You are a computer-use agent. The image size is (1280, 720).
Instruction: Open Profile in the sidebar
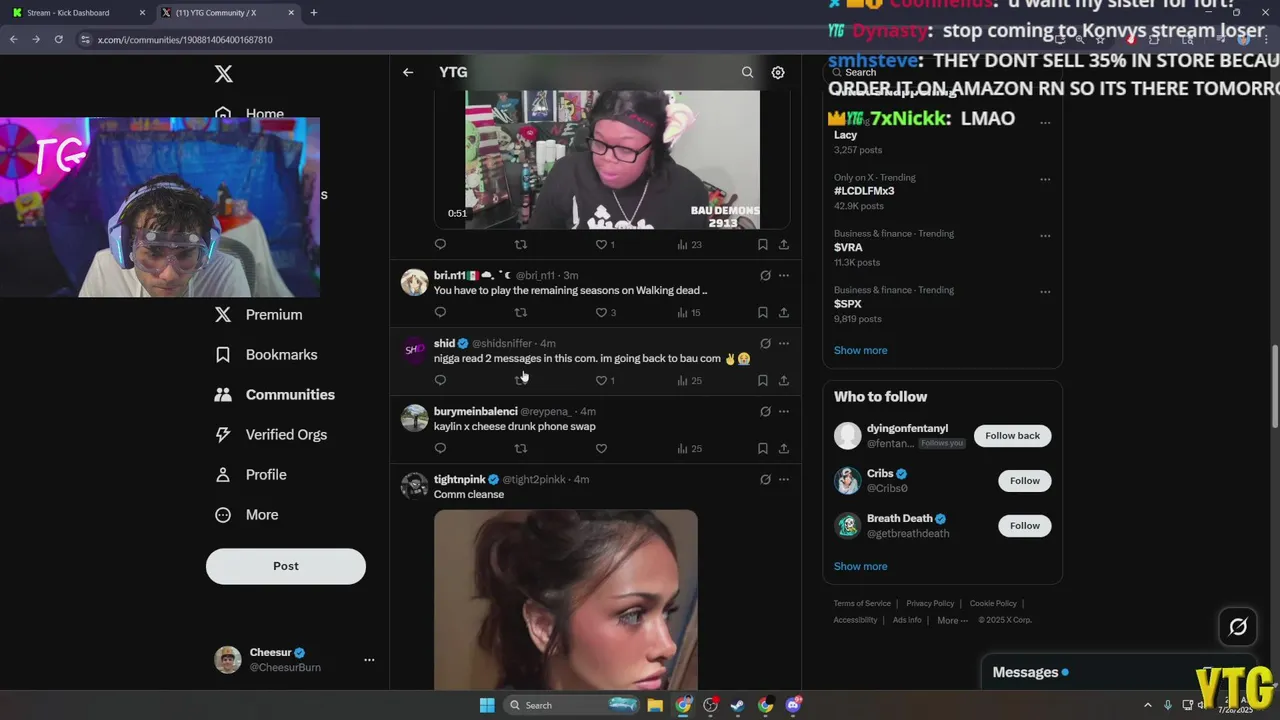(251, 474)
